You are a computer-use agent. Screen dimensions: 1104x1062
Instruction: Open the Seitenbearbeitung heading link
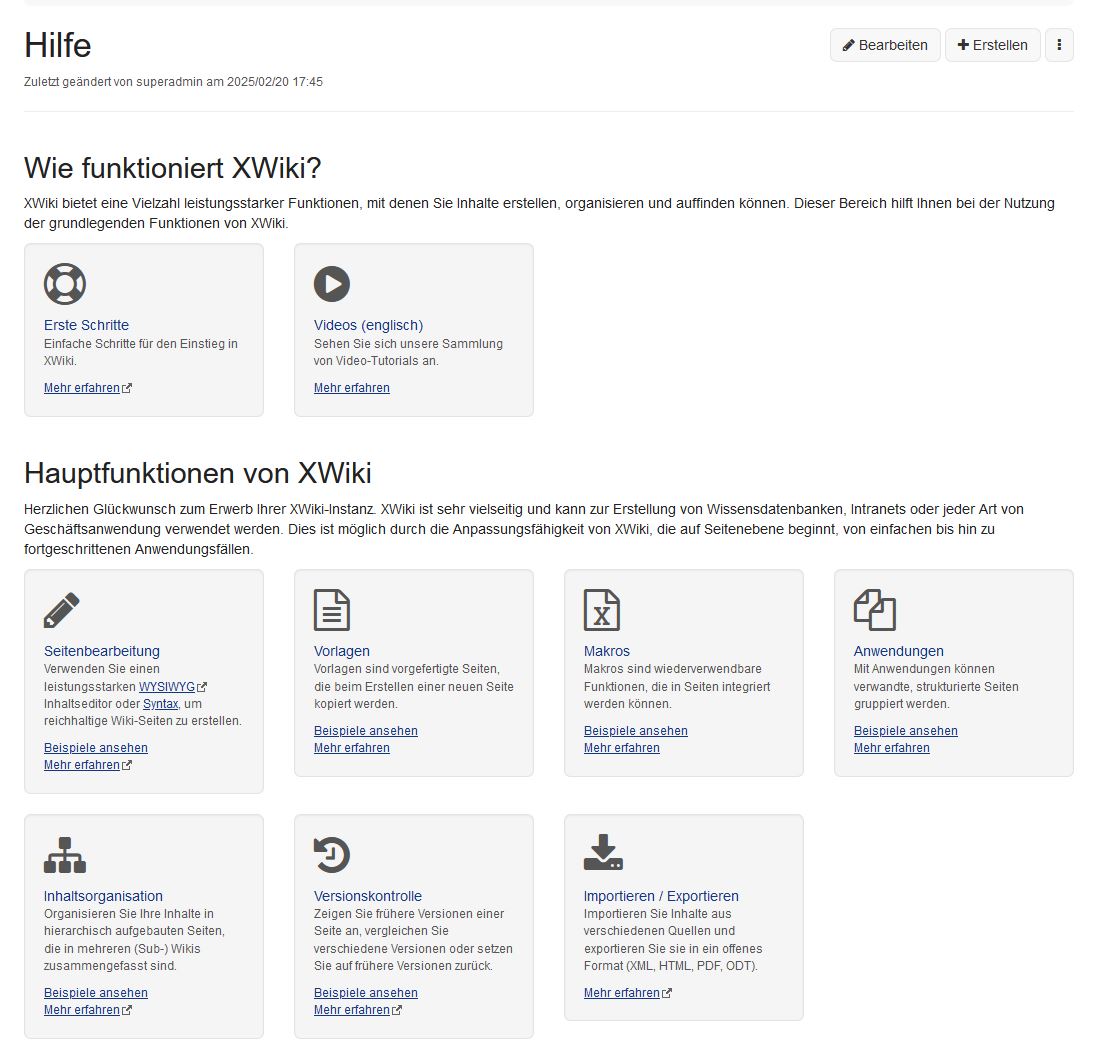[x=101, y=651]
